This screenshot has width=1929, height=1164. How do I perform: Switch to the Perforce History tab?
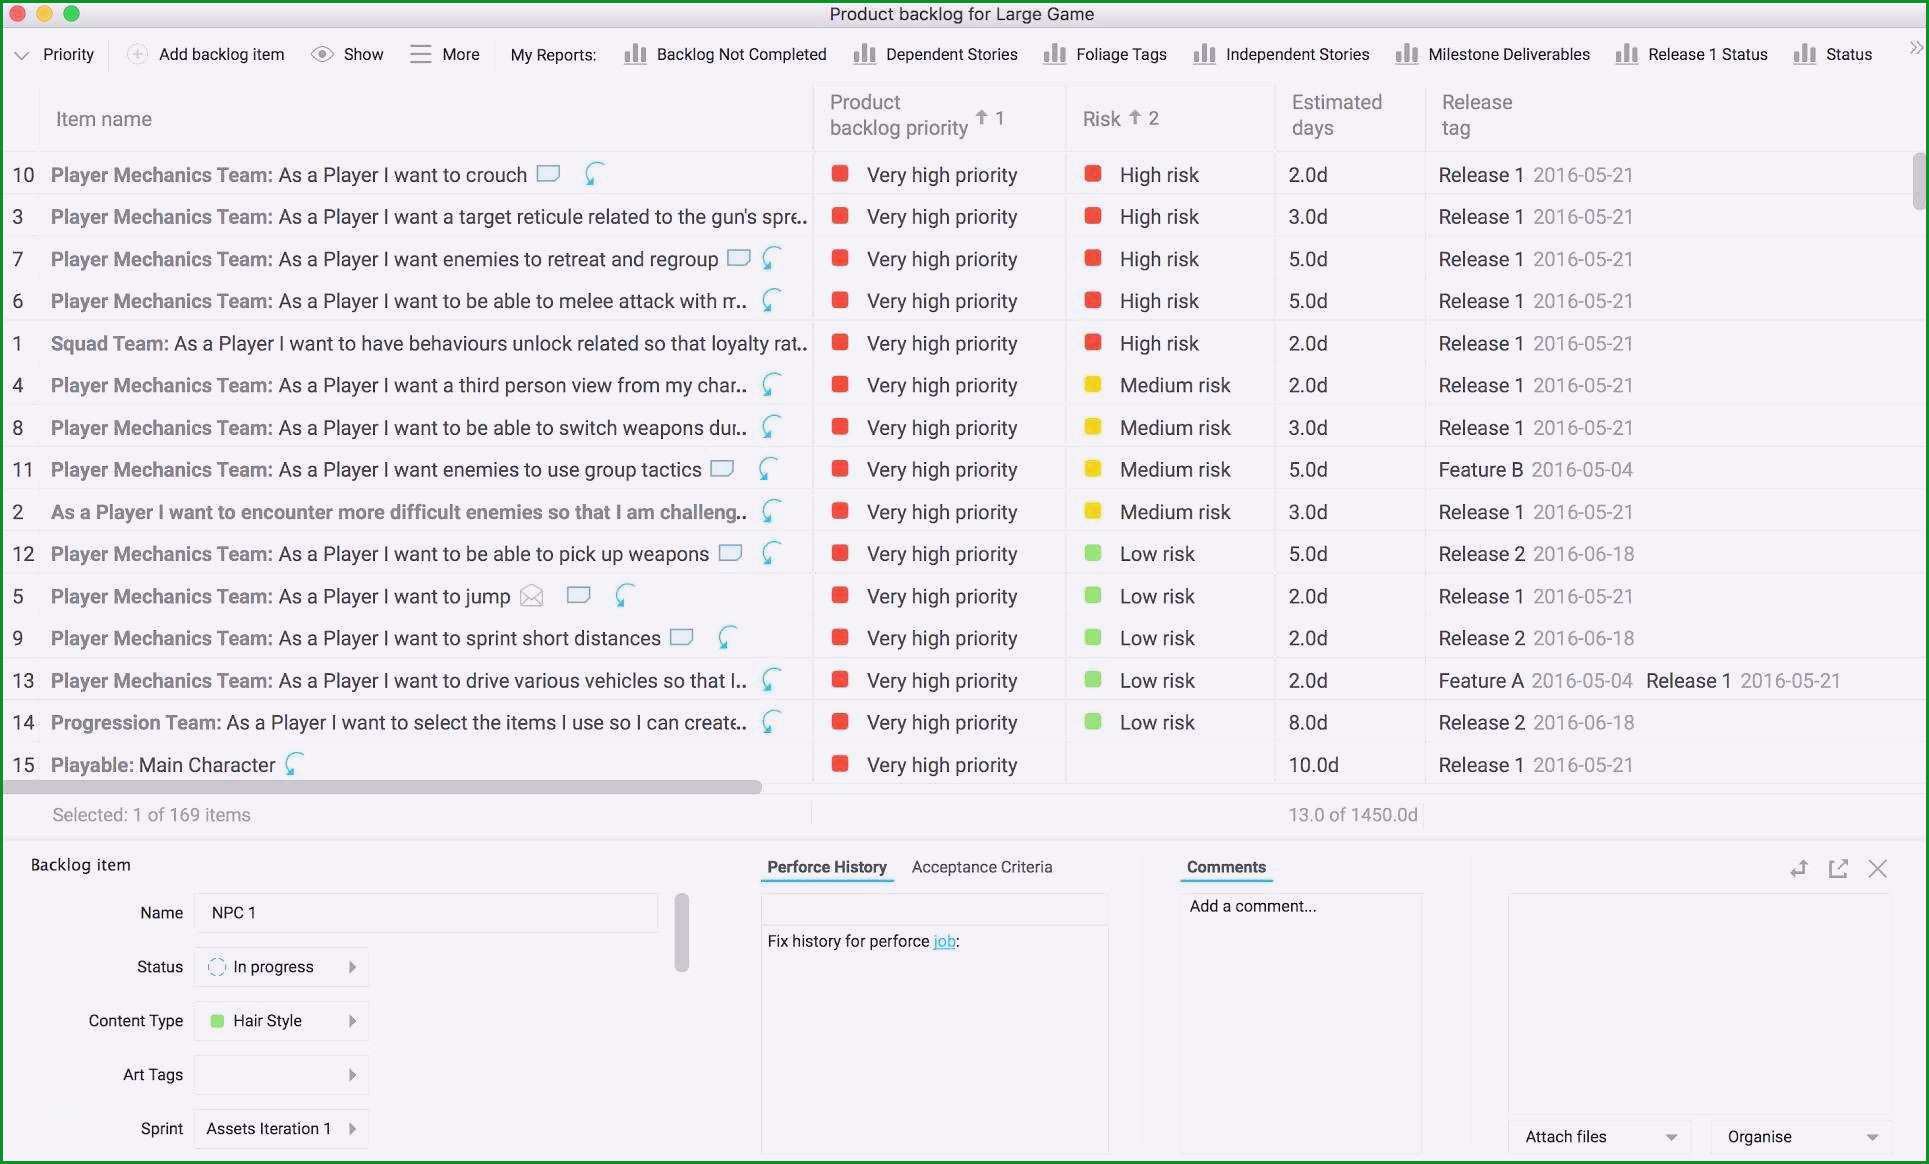828,868
